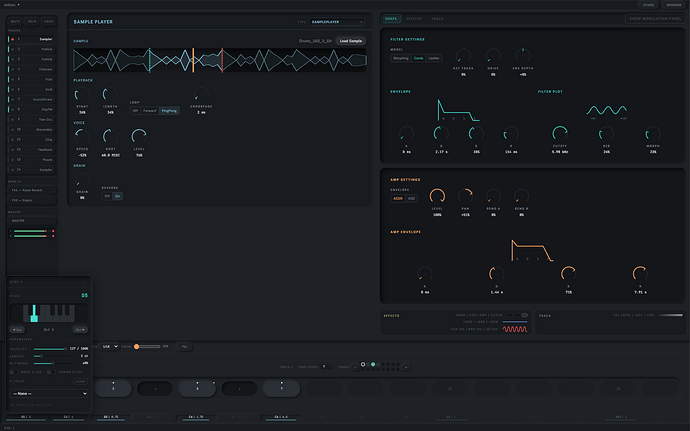The height and width of the screenshot is (431, 690).
Task: Open the SAMPLEPLAYER type dropdown
Action: [337, 22]
